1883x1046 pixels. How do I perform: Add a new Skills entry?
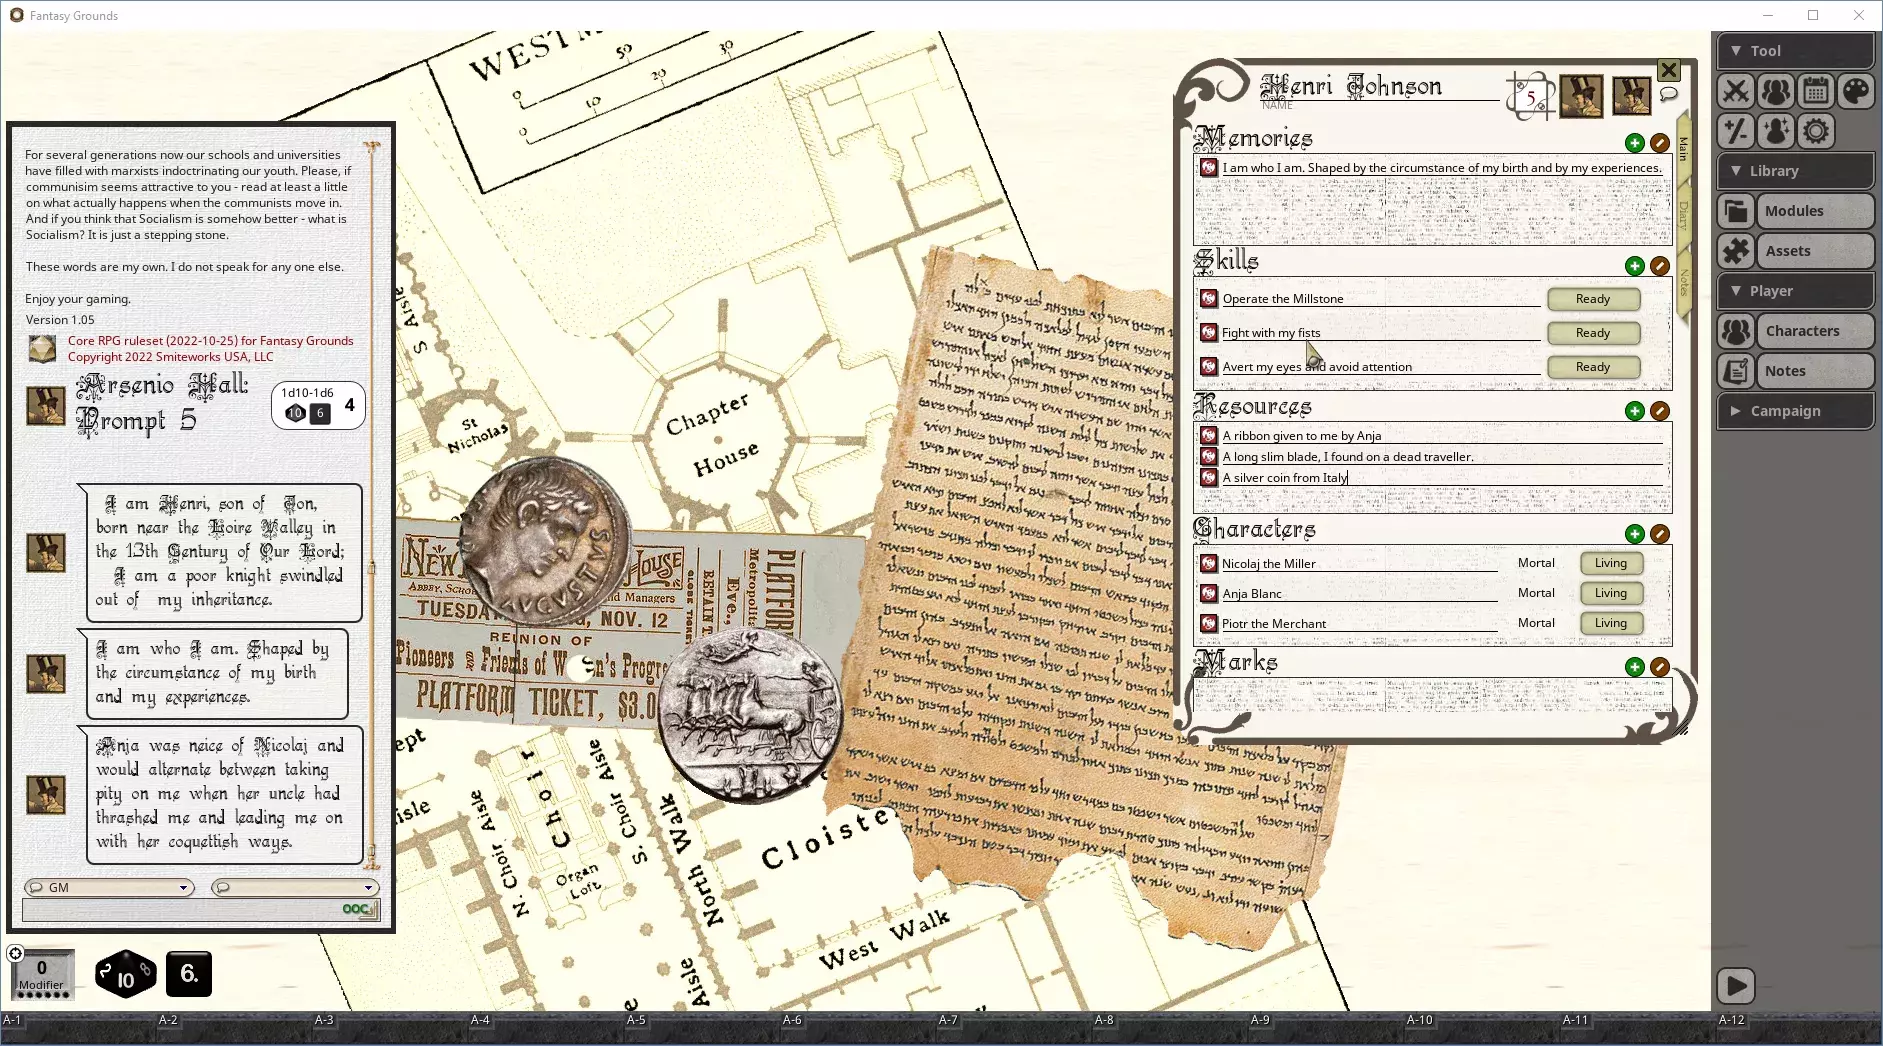click(x=1635, y=266)
